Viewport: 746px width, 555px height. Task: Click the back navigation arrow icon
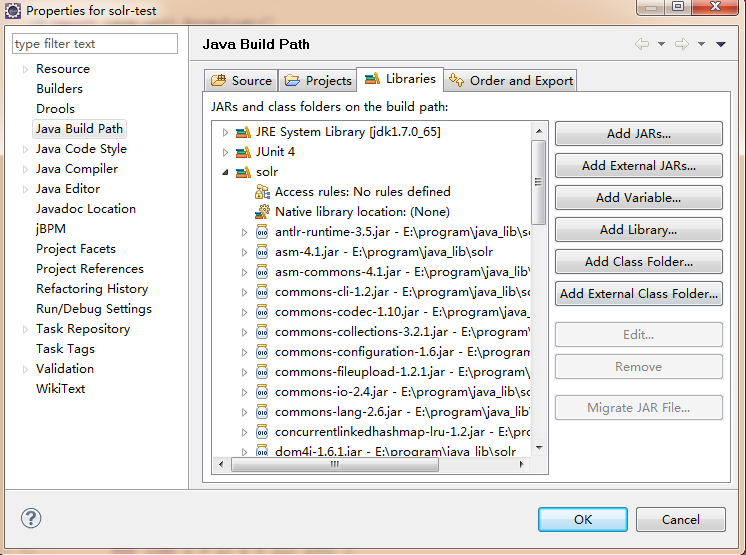click(x=642, y=44)
